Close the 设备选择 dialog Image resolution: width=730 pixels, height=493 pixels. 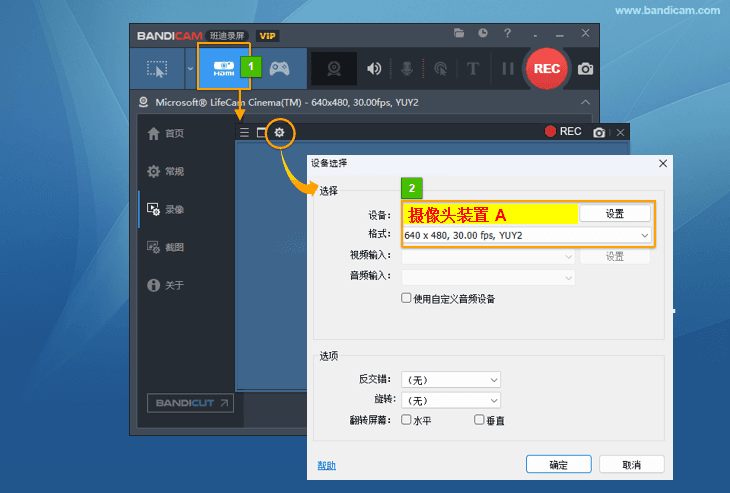coord(663,163)
